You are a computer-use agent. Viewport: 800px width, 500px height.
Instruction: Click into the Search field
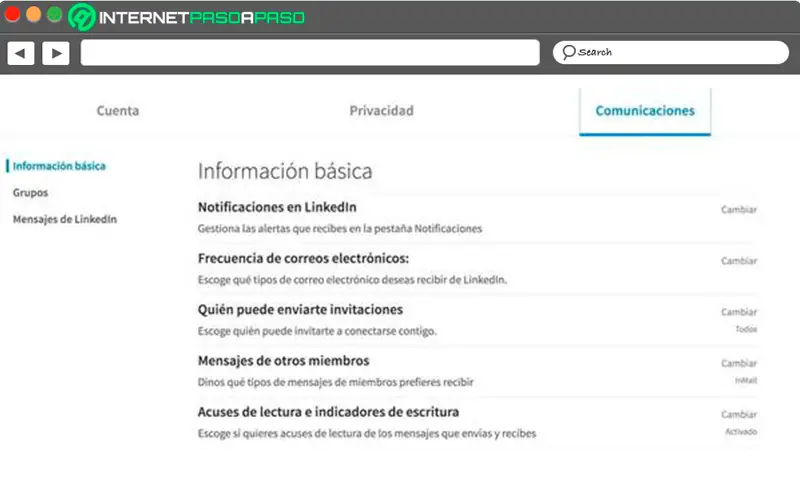(670, 53)
